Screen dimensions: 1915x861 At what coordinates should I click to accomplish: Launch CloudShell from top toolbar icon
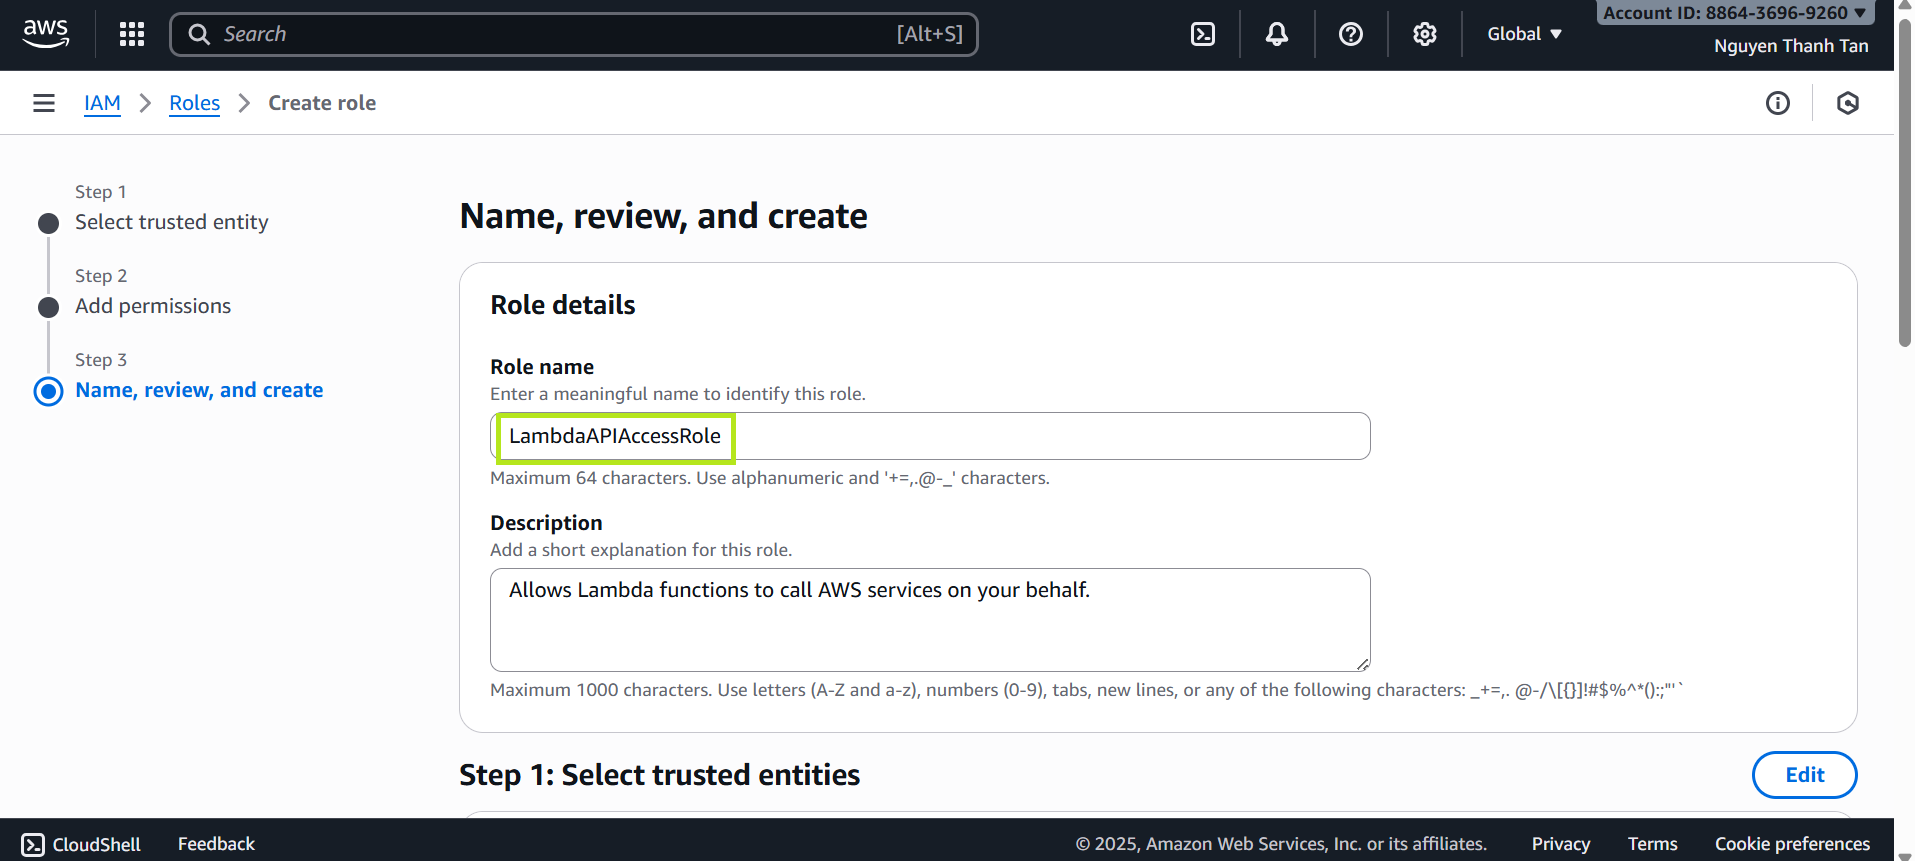[x=1203, y=34]
